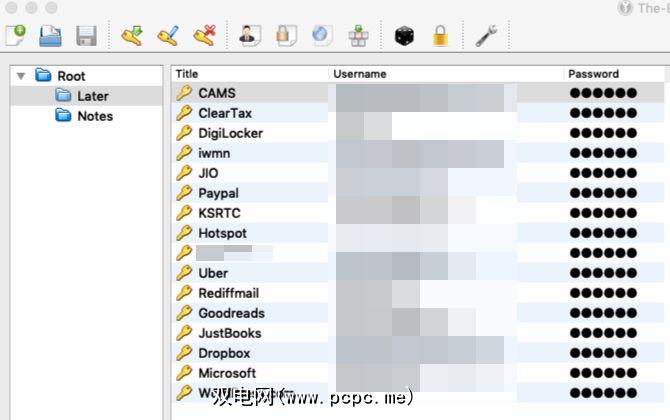Click the gift box toolbar icon
Screen dimensions: 670x420
(358, 35)
